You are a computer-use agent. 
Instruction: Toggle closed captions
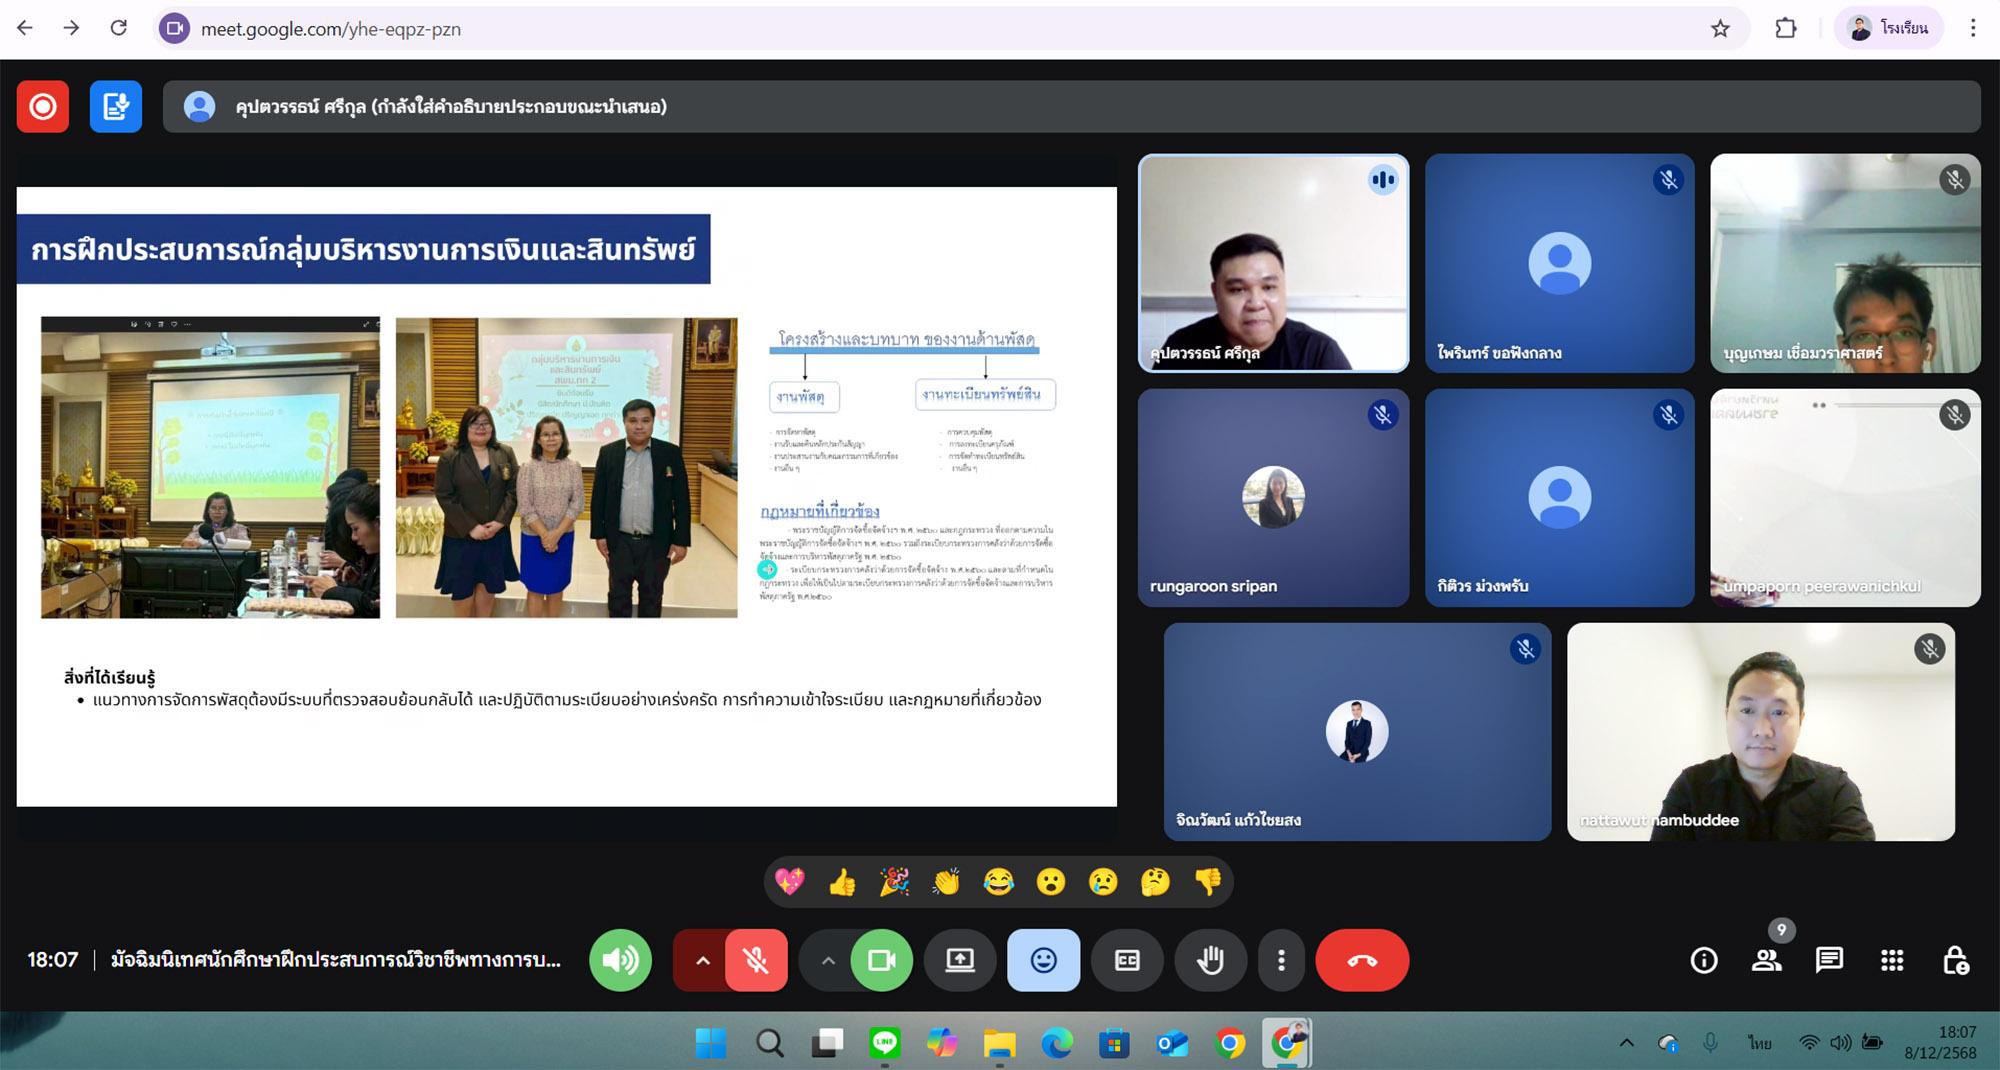(1127, 960)
